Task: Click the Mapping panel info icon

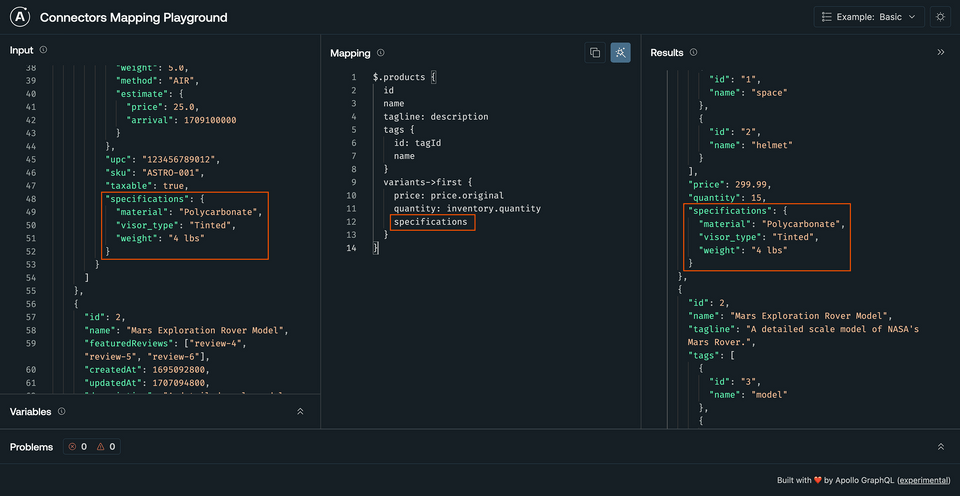Action: [381, 53]
